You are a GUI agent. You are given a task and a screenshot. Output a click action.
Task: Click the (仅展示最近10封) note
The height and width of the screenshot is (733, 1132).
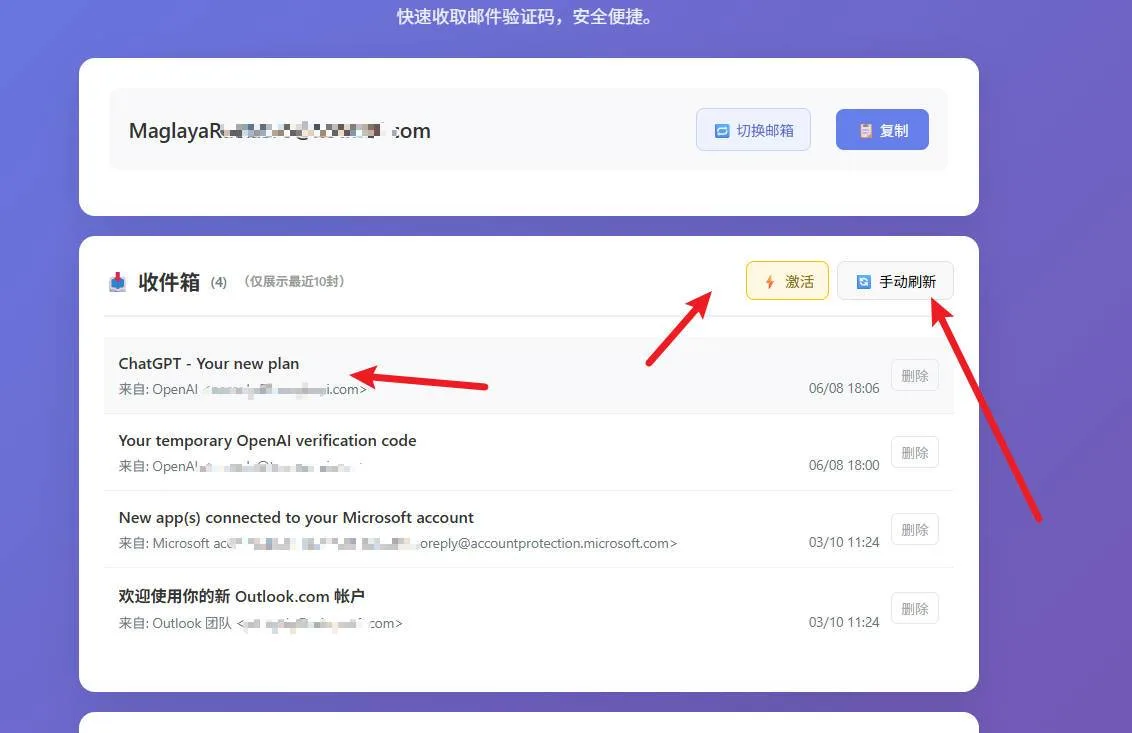click(x=294, y=281)
